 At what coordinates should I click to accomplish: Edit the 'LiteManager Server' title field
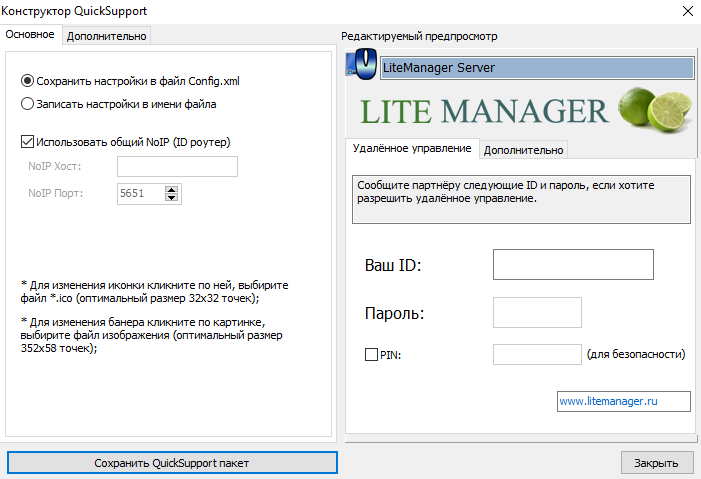[537, 68]
